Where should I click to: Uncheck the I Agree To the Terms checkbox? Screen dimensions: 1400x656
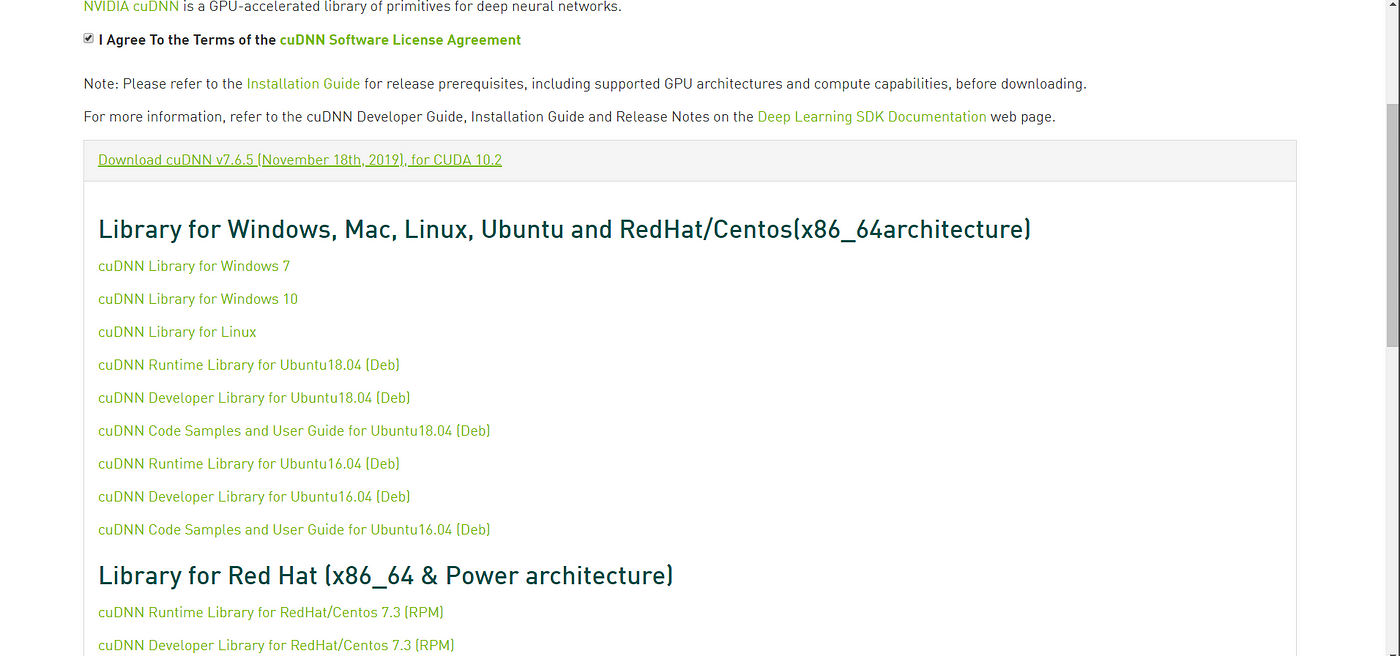(89, 39)
